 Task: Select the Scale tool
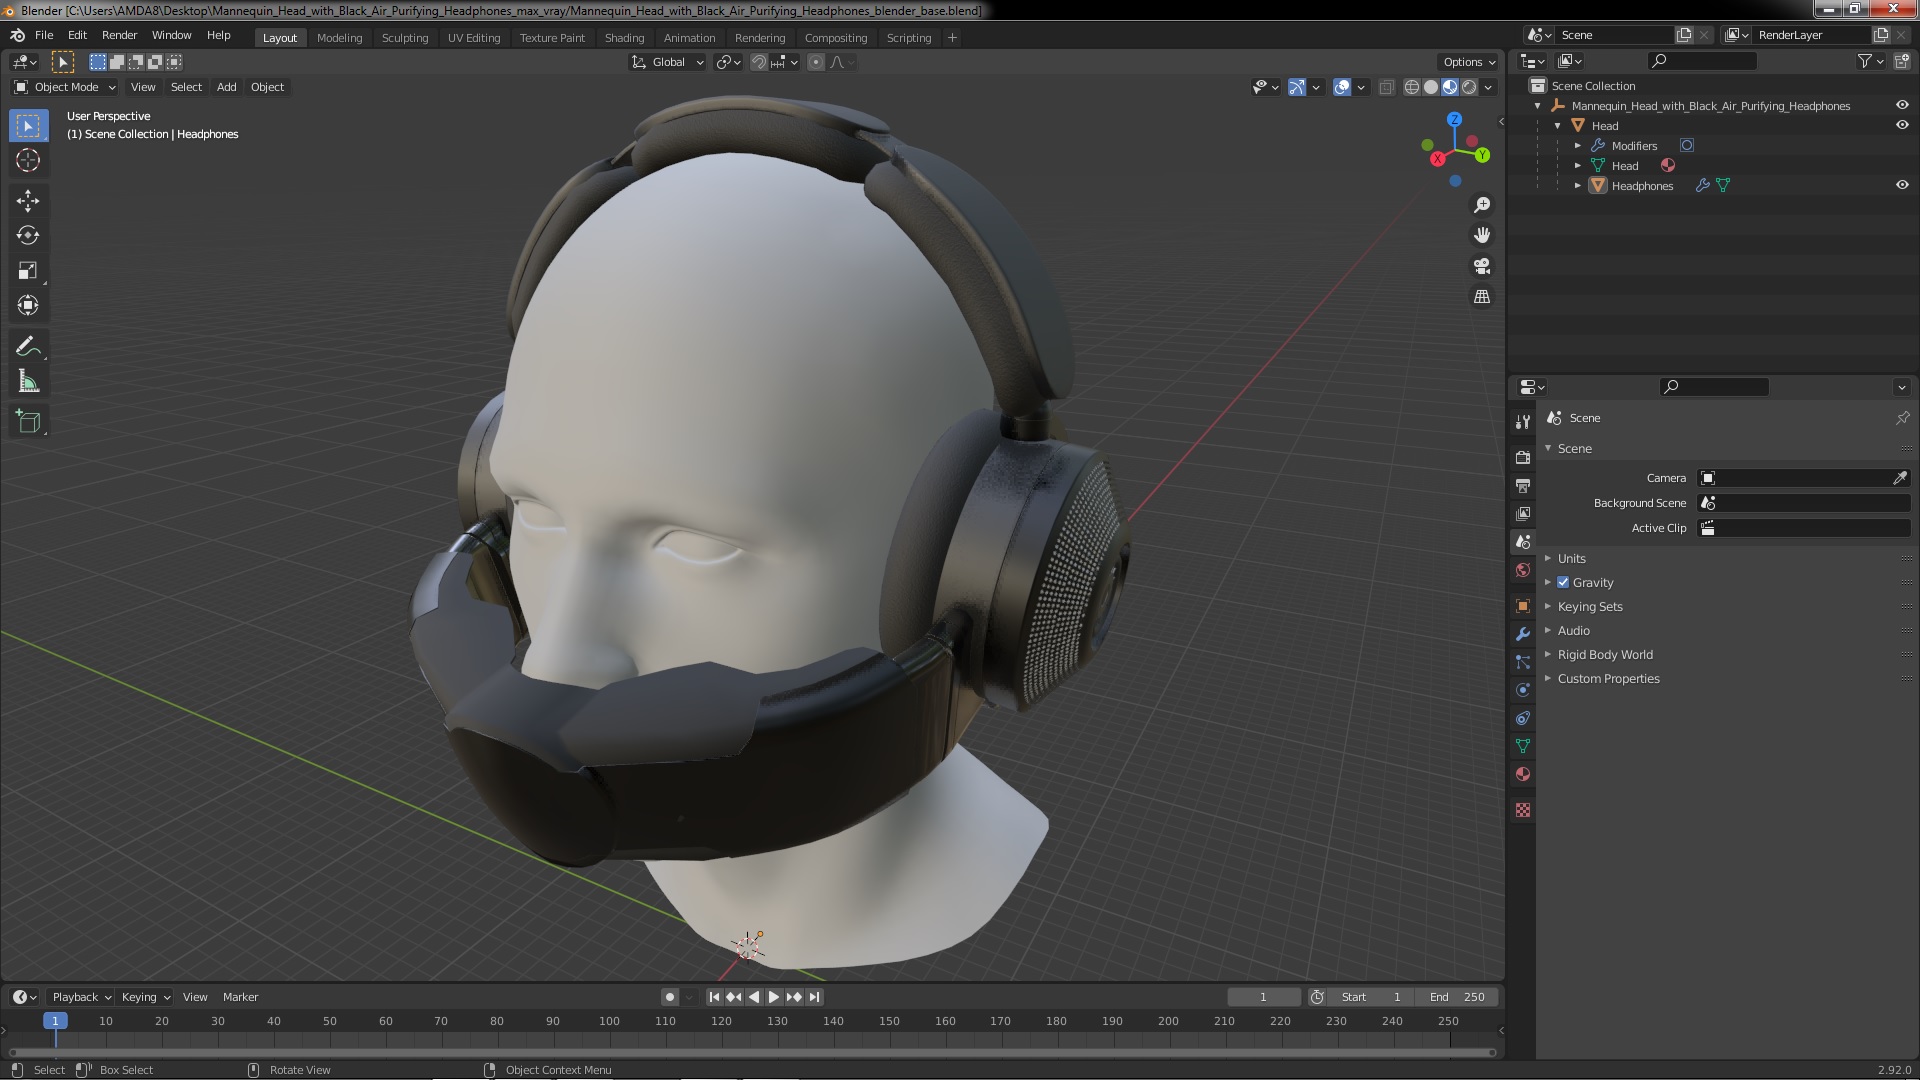28,271
